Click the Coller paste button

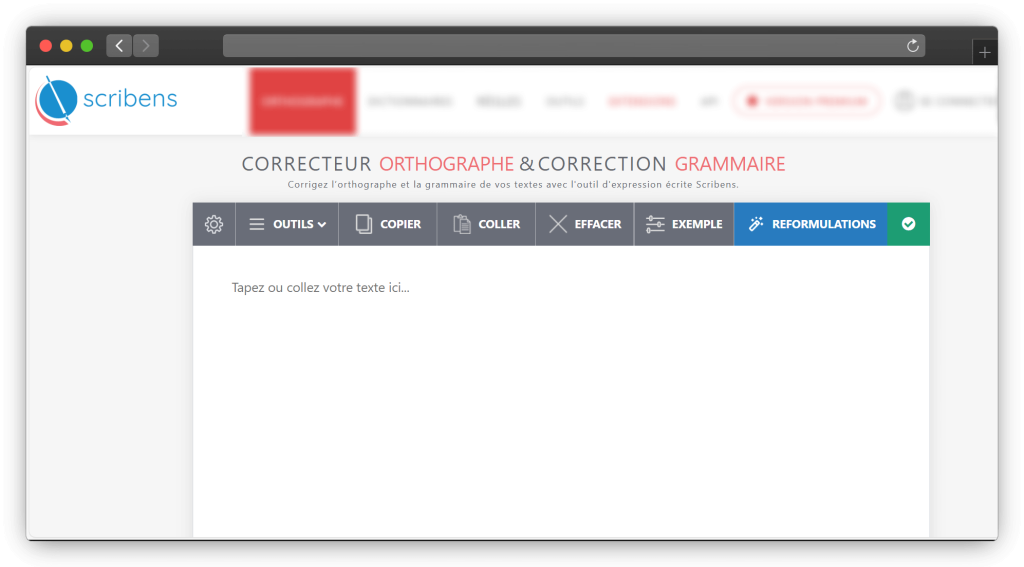coord(486,224)
